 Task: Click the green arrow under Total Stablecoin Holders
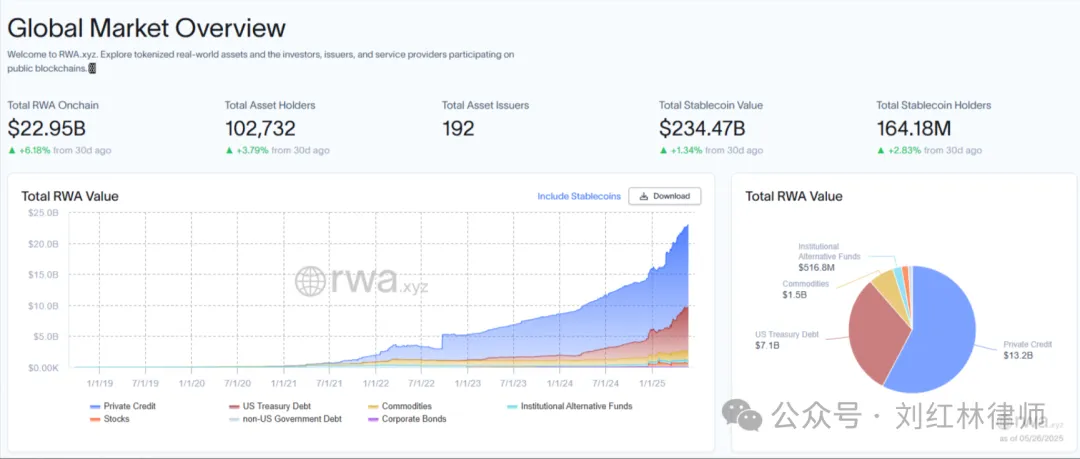[880, 151]
